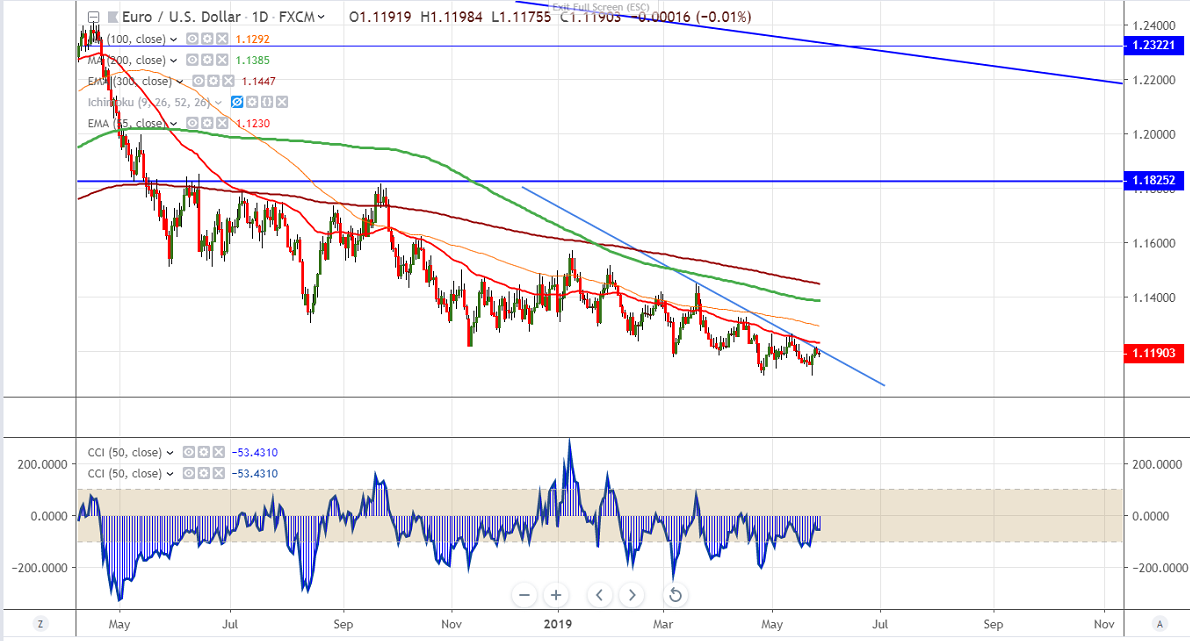The width and height of the screenshot is (1190, 641).
Task: Click the flag icon beside Euro / U.S. Dollar
Action: (x=112, y=17)
